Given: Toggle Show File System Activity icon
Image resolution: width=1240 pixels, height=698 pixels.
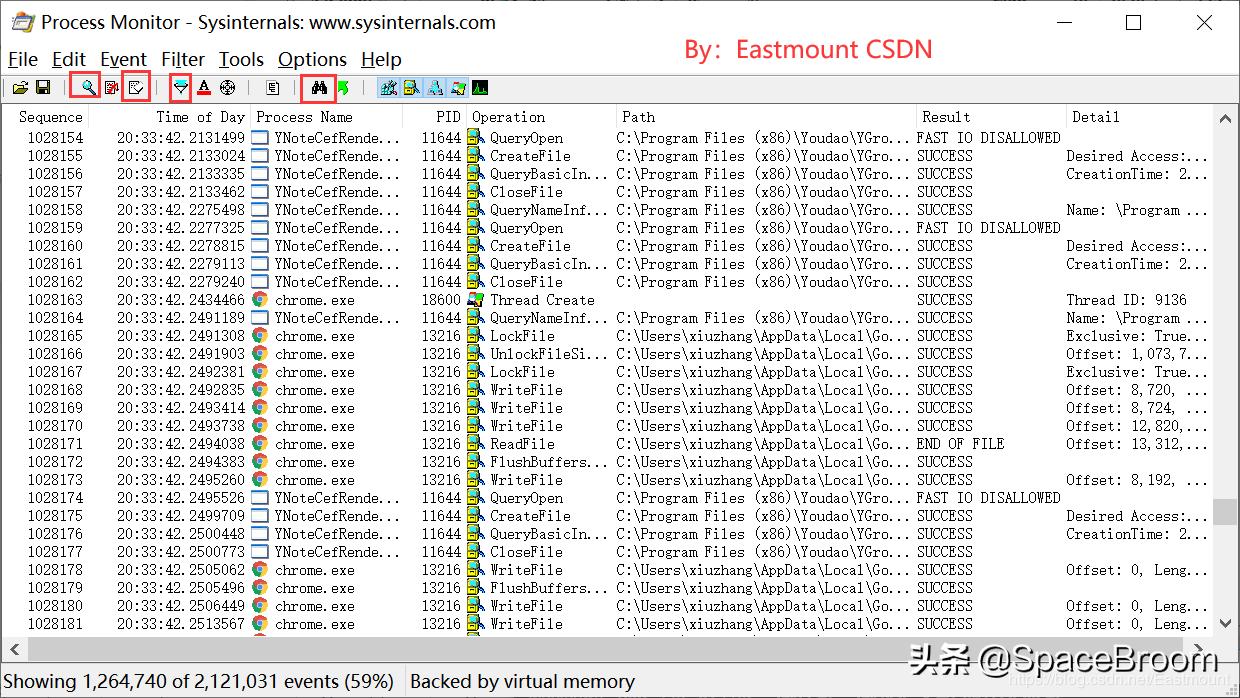Looking at the screenshot, I should click(x=411, y=88).
